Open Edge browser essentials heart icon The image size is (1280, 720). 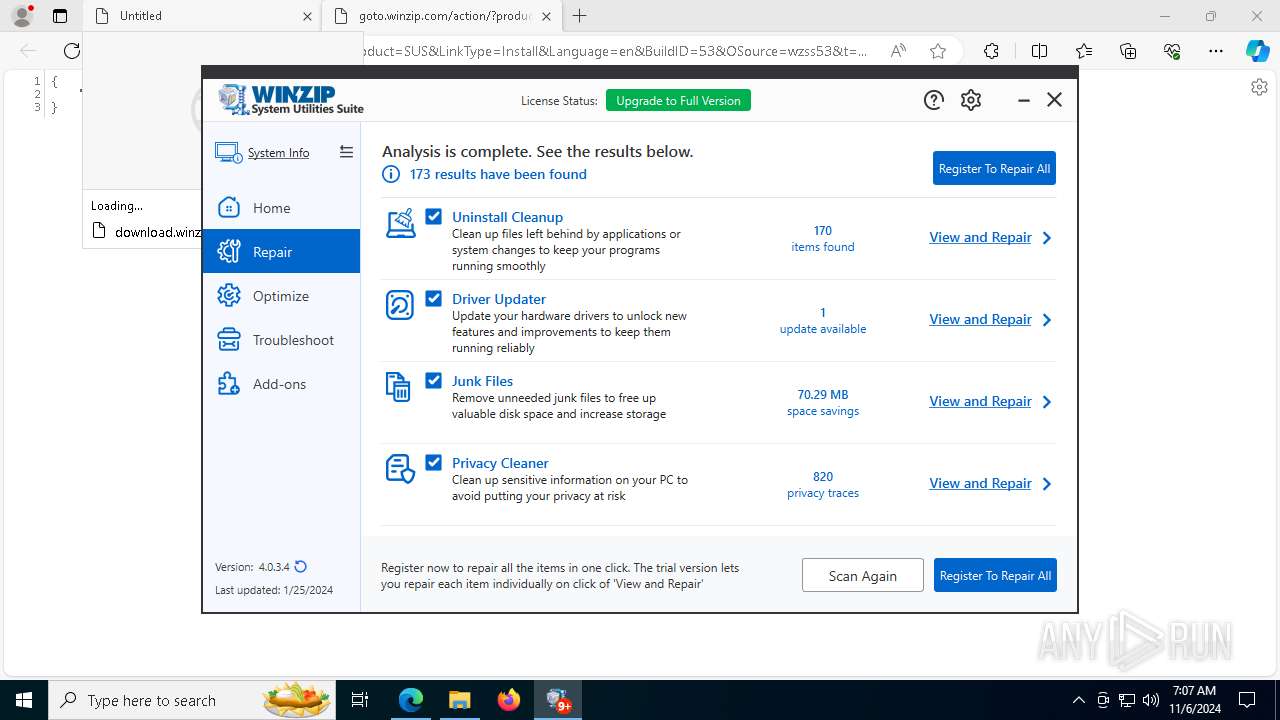click(1172, 51)
